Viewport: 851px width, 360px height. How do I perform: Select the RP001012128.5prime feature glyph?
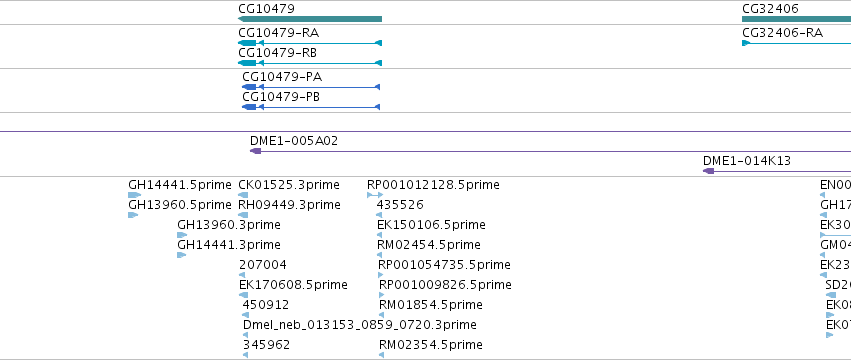coord(375,195)
